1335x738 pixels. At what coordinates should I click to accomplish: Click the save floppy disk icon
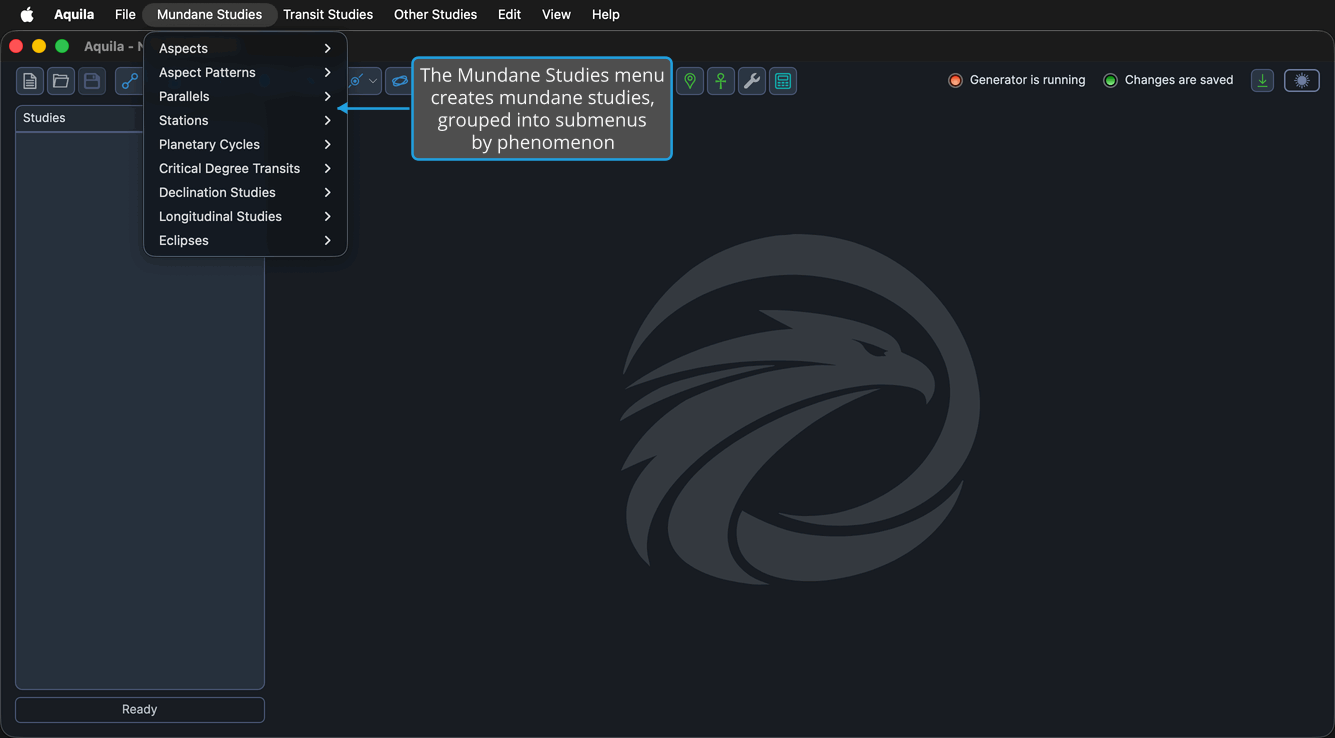(92, 81)
